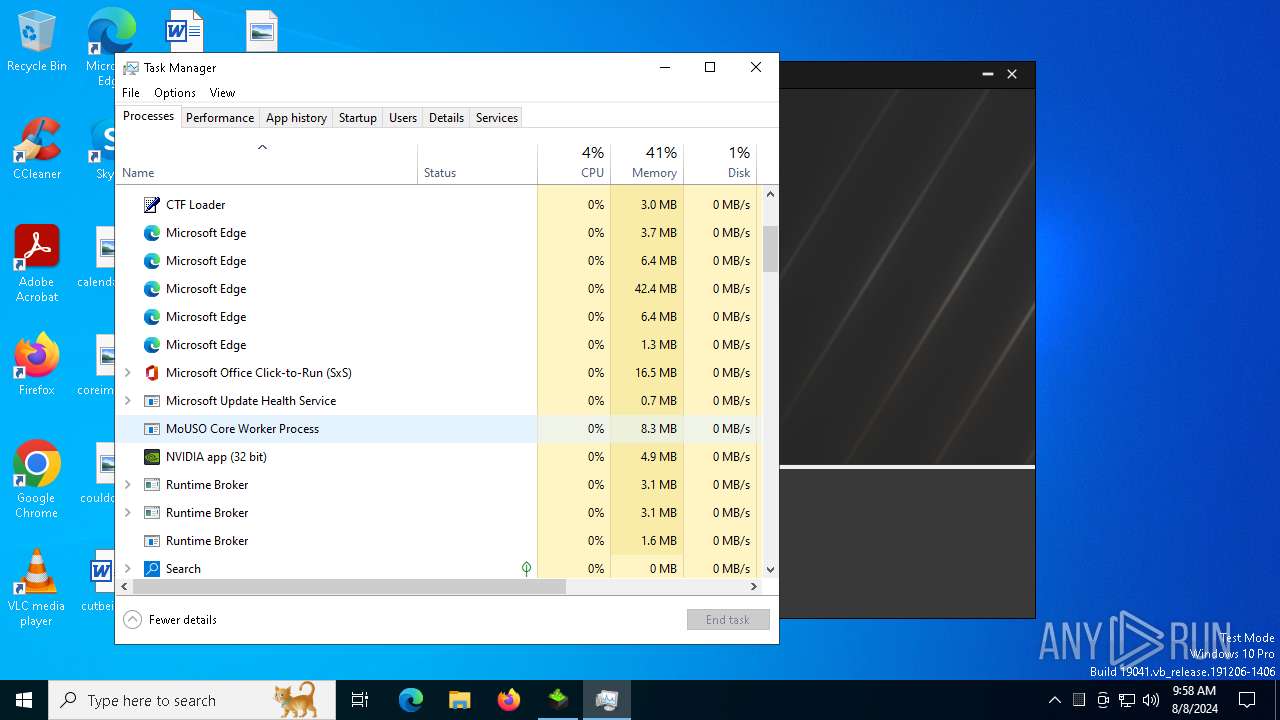Sort processes by Memory column

pyautogui.click(x=647, y=163)
